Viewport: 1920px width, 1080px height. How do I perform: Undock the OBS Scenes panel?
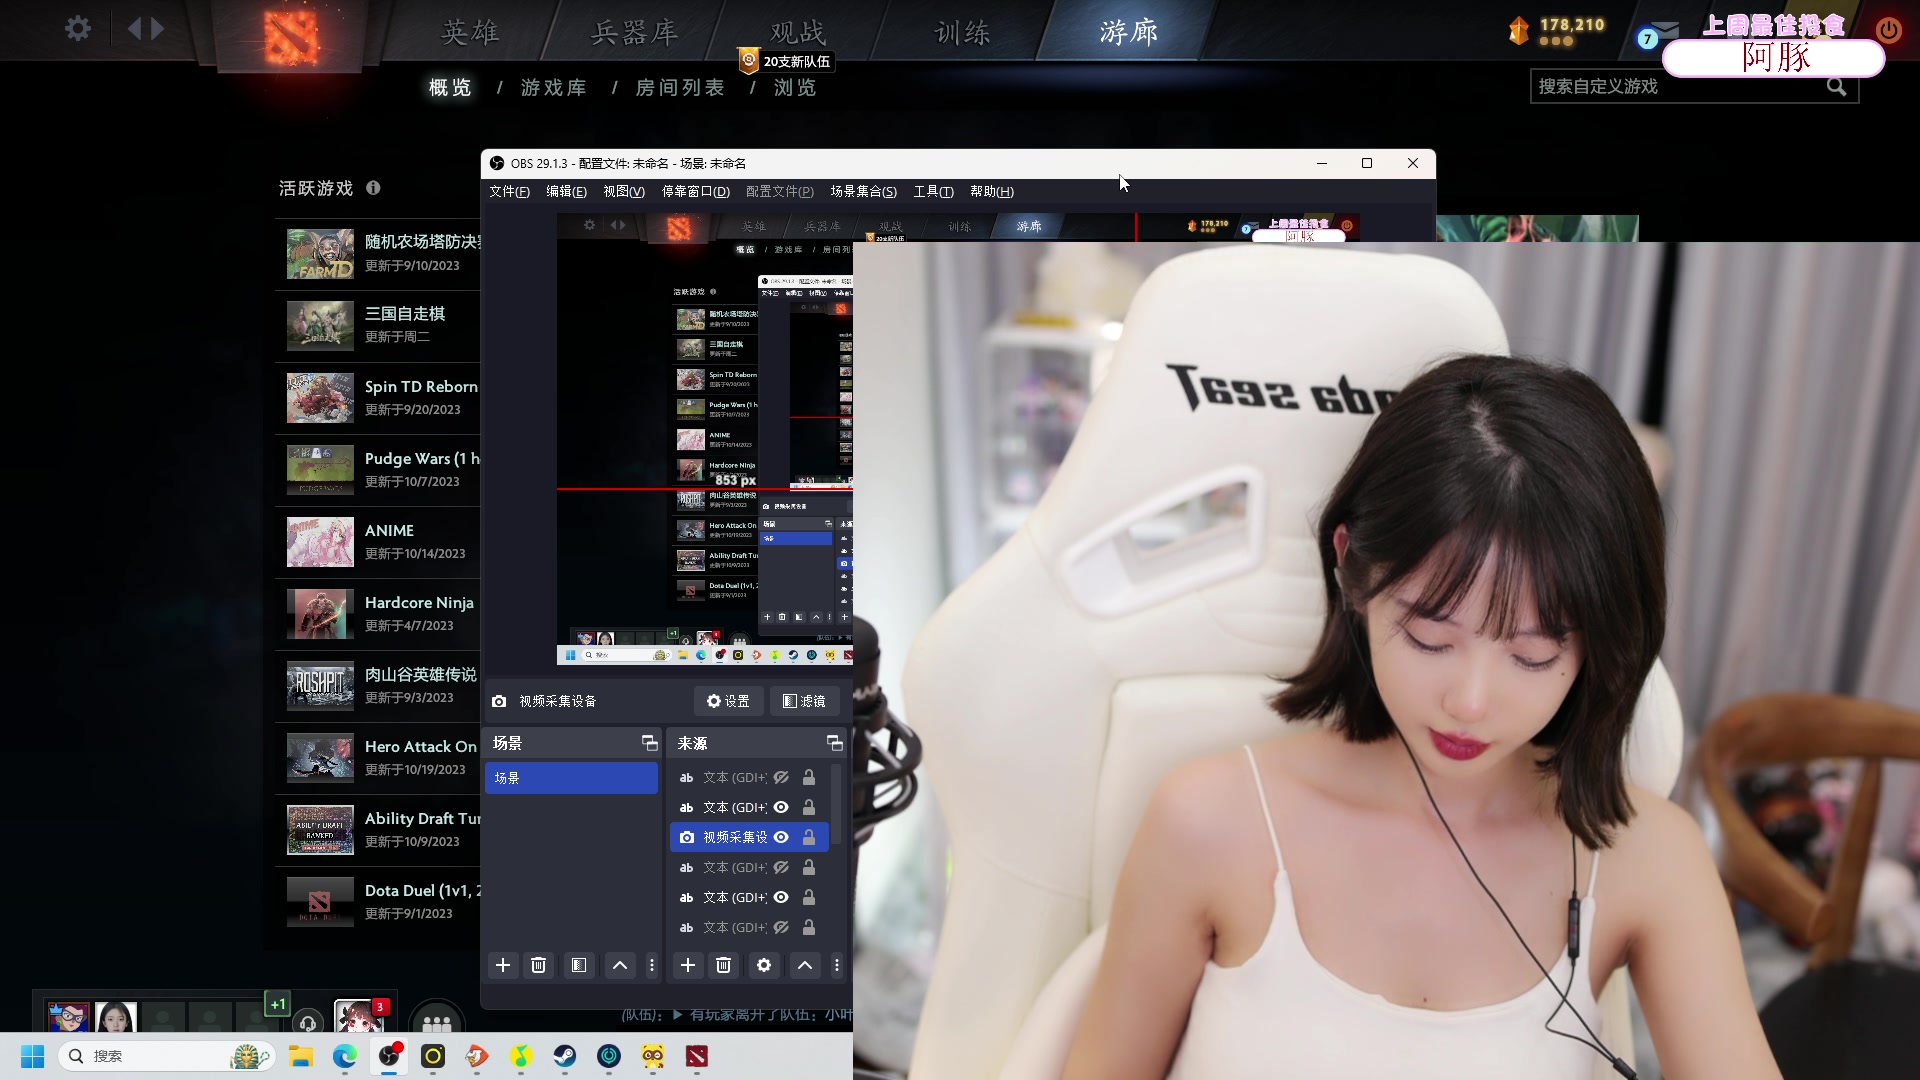pos(649,743)
